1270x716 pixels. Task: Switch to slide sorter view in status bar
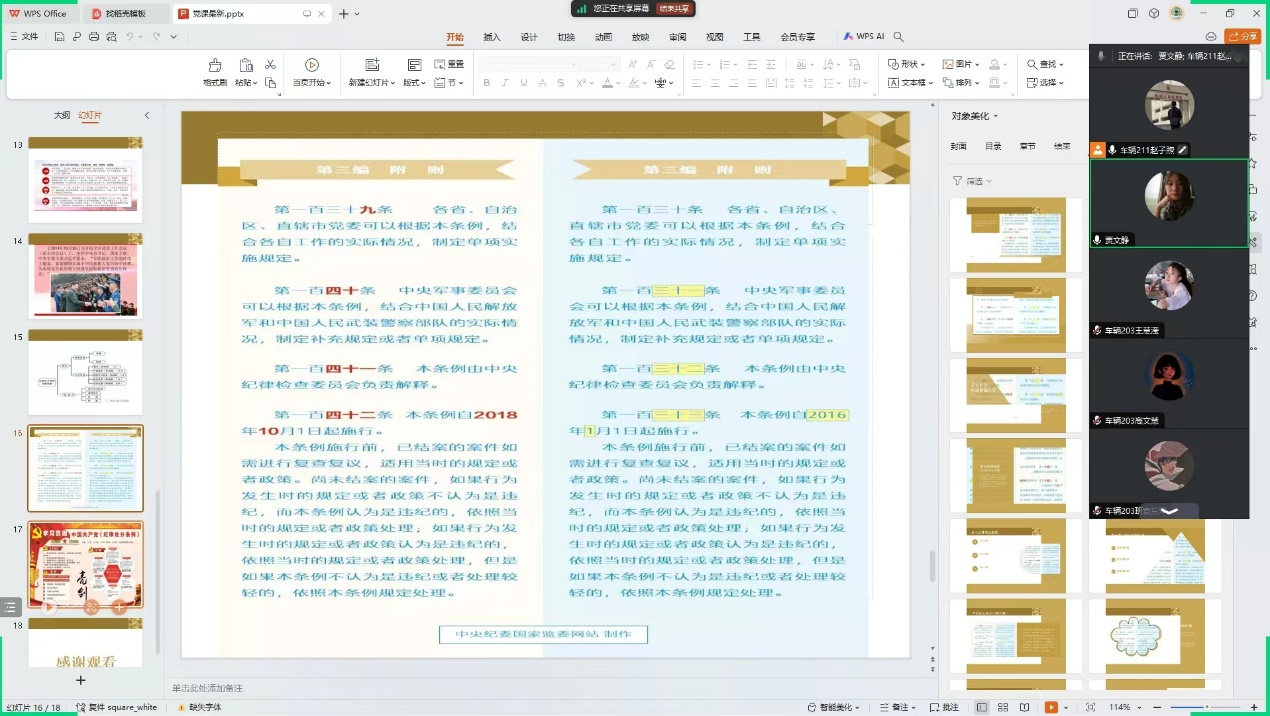click(1003, 707)
